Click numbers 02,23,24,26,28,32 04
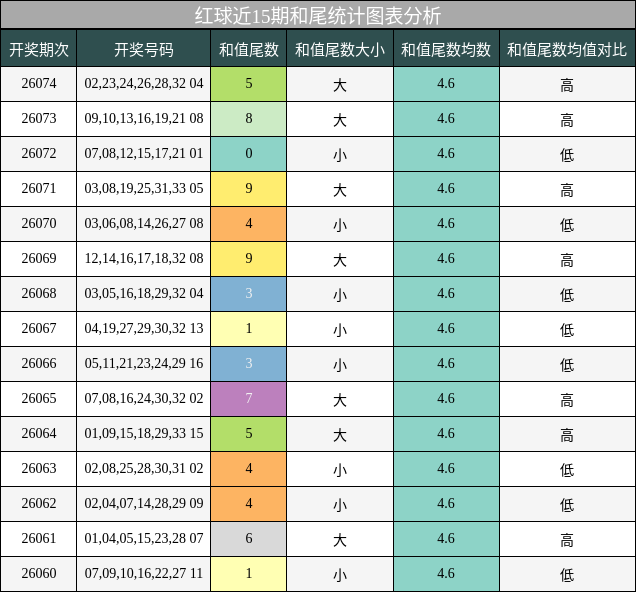This screenshot has height=592, width=636. pos(144,84)
